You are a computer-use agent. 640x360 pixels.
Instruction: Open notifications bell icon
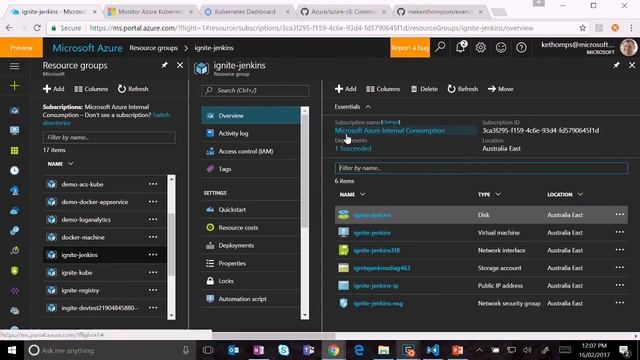coord(461,47)
